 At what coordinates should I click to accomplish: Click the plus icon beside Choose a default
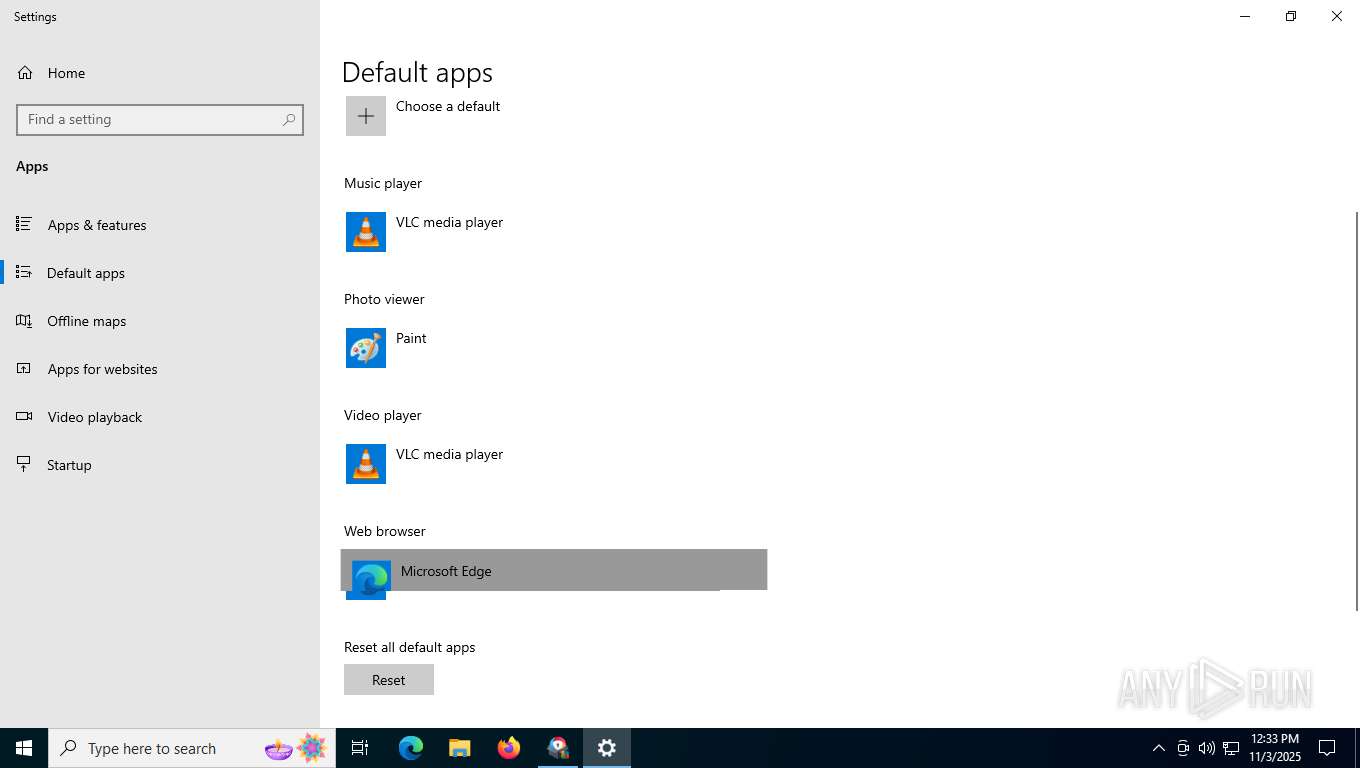(366, 116)
